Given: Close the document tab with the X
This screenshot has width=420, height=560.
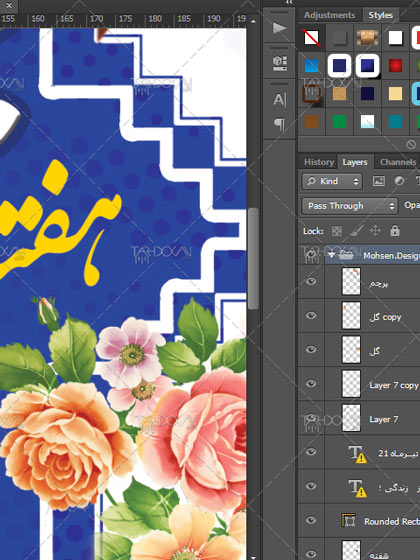Looking at the screenshot, I should pyautogui.click(x=9, y=5).
